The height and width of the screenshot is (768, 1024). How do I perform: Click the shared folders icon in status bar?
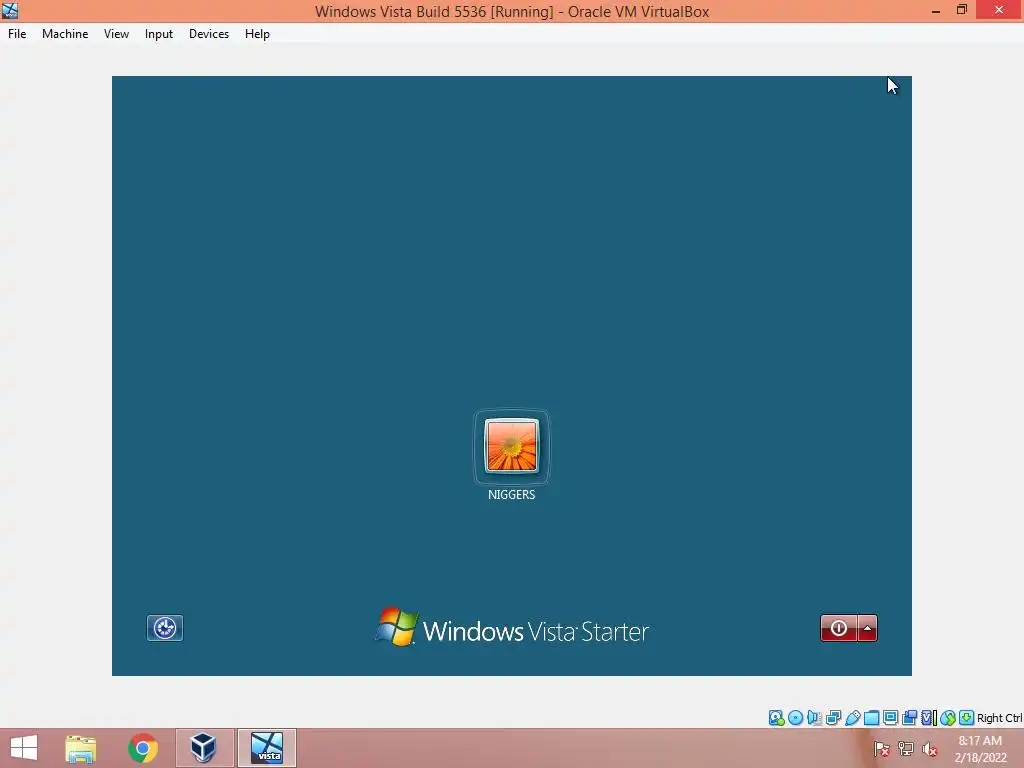871,718
